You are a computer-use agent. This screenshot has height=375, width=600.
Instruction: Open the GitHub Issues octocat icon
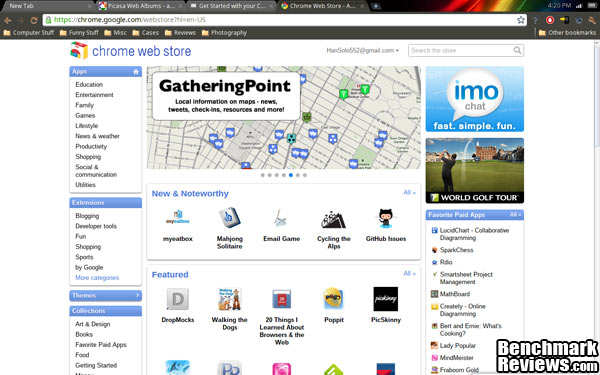[385, 218]
